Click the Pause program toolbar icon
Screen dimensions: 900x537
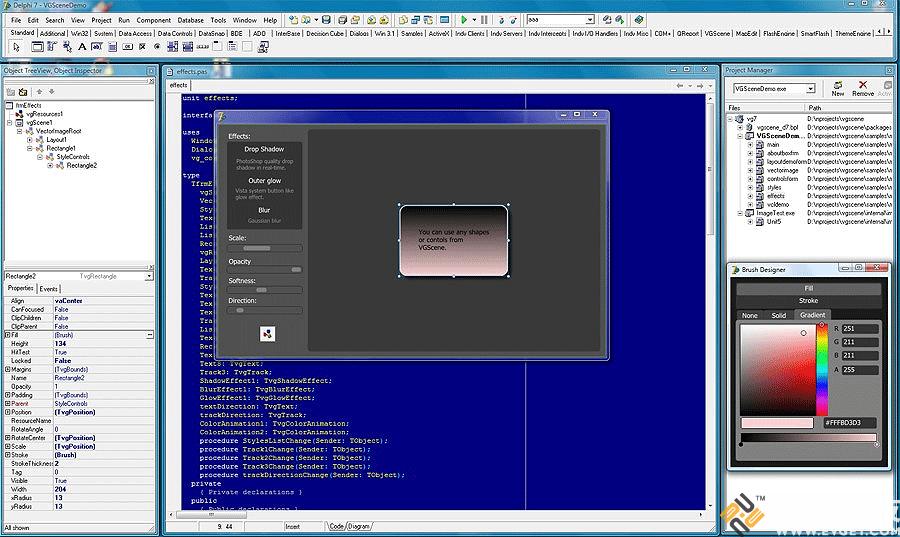point(484,20)
